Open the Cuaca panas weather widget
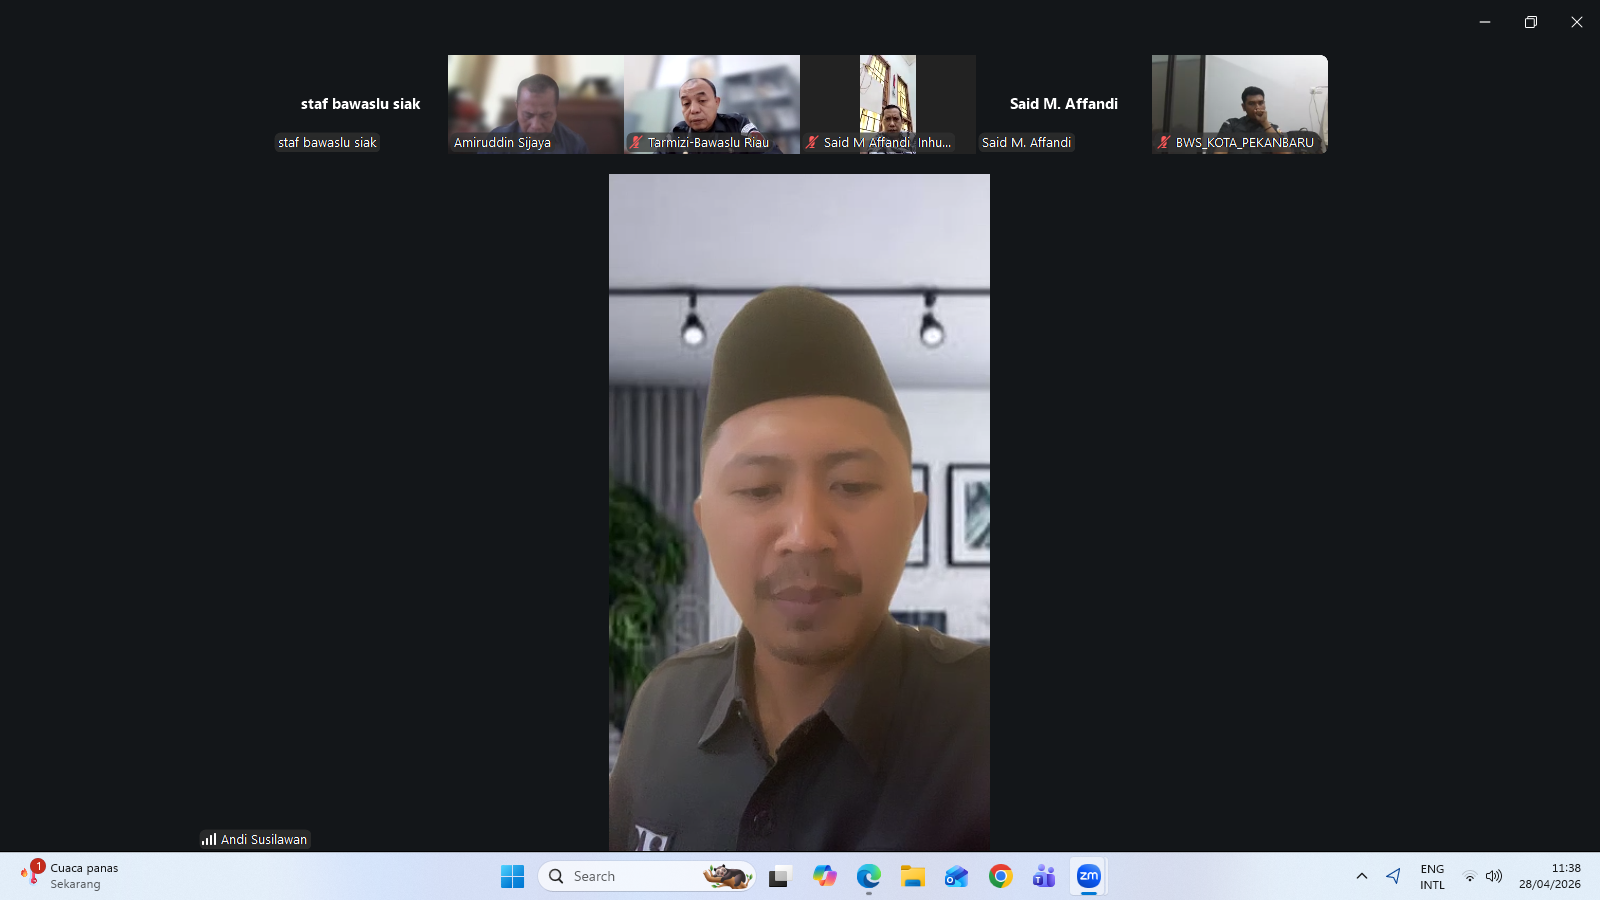The height and width of the screenshot is (900, 1600). click(x=70, y=876)
